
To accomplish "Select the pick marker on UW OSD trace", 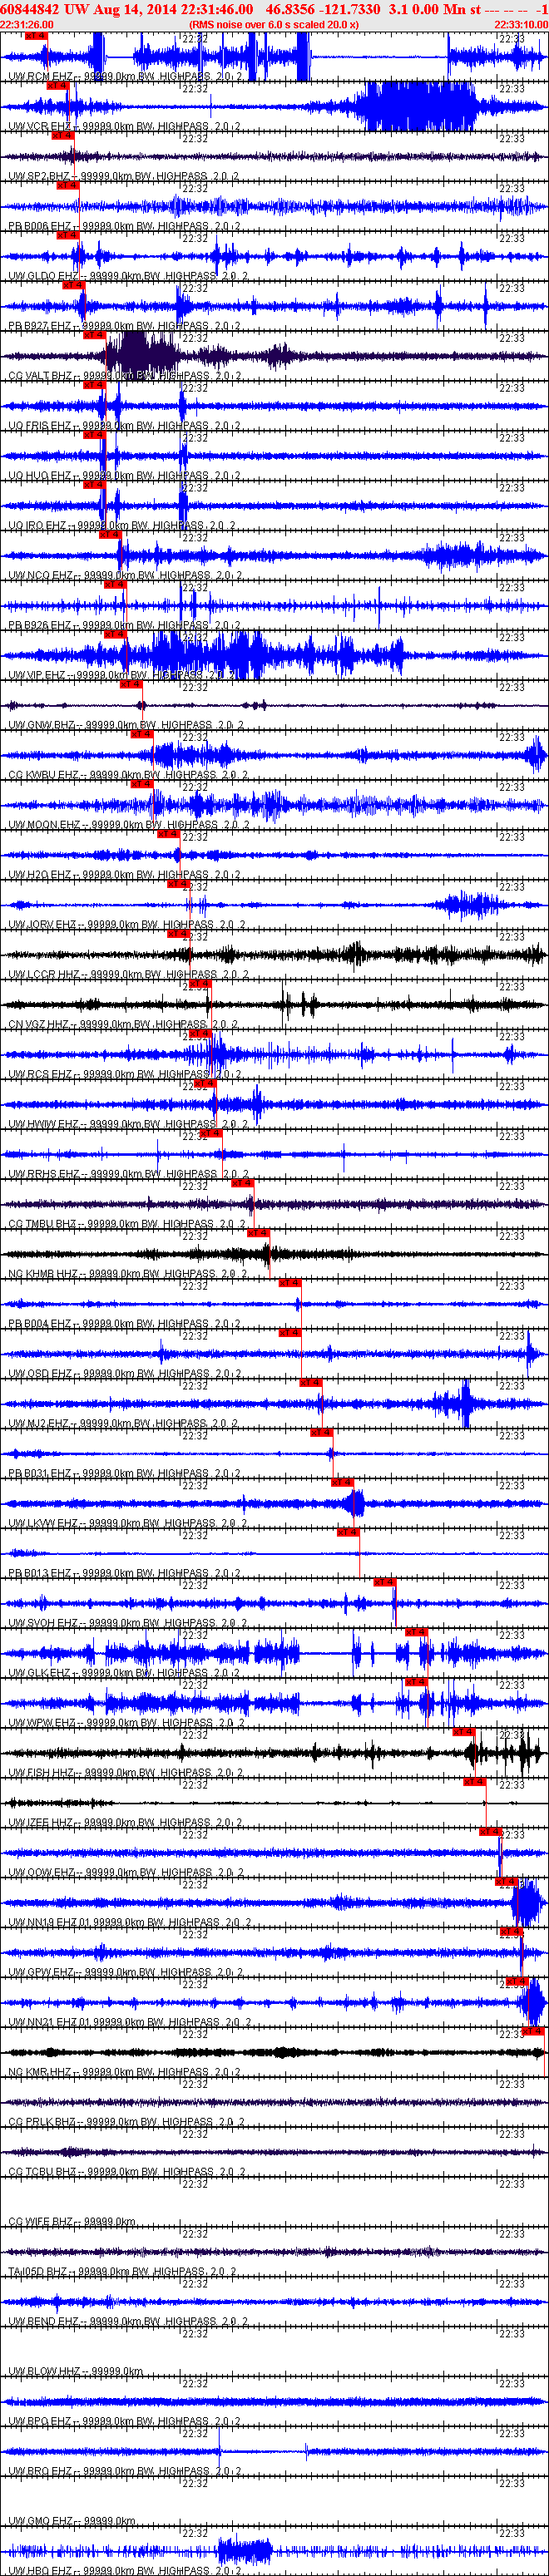I will tap(290, 1333).
